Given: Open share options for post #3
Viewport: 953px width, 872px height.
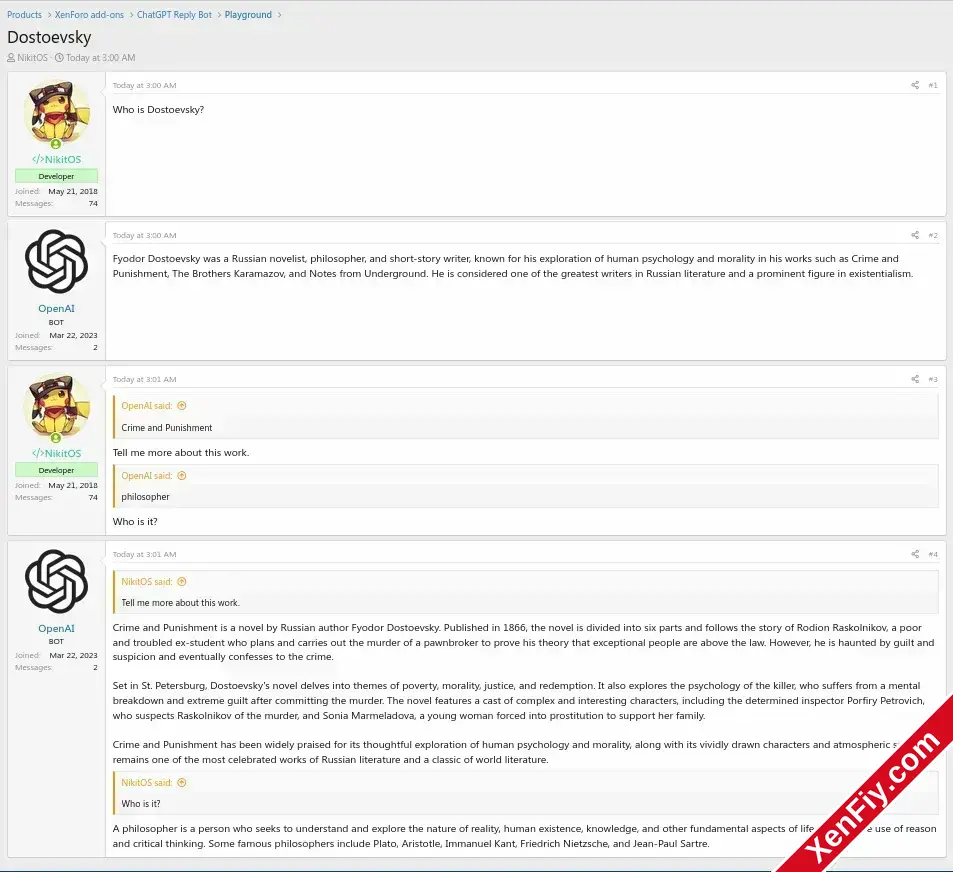Looking at the screenshot, I should [x=915, y=379].
